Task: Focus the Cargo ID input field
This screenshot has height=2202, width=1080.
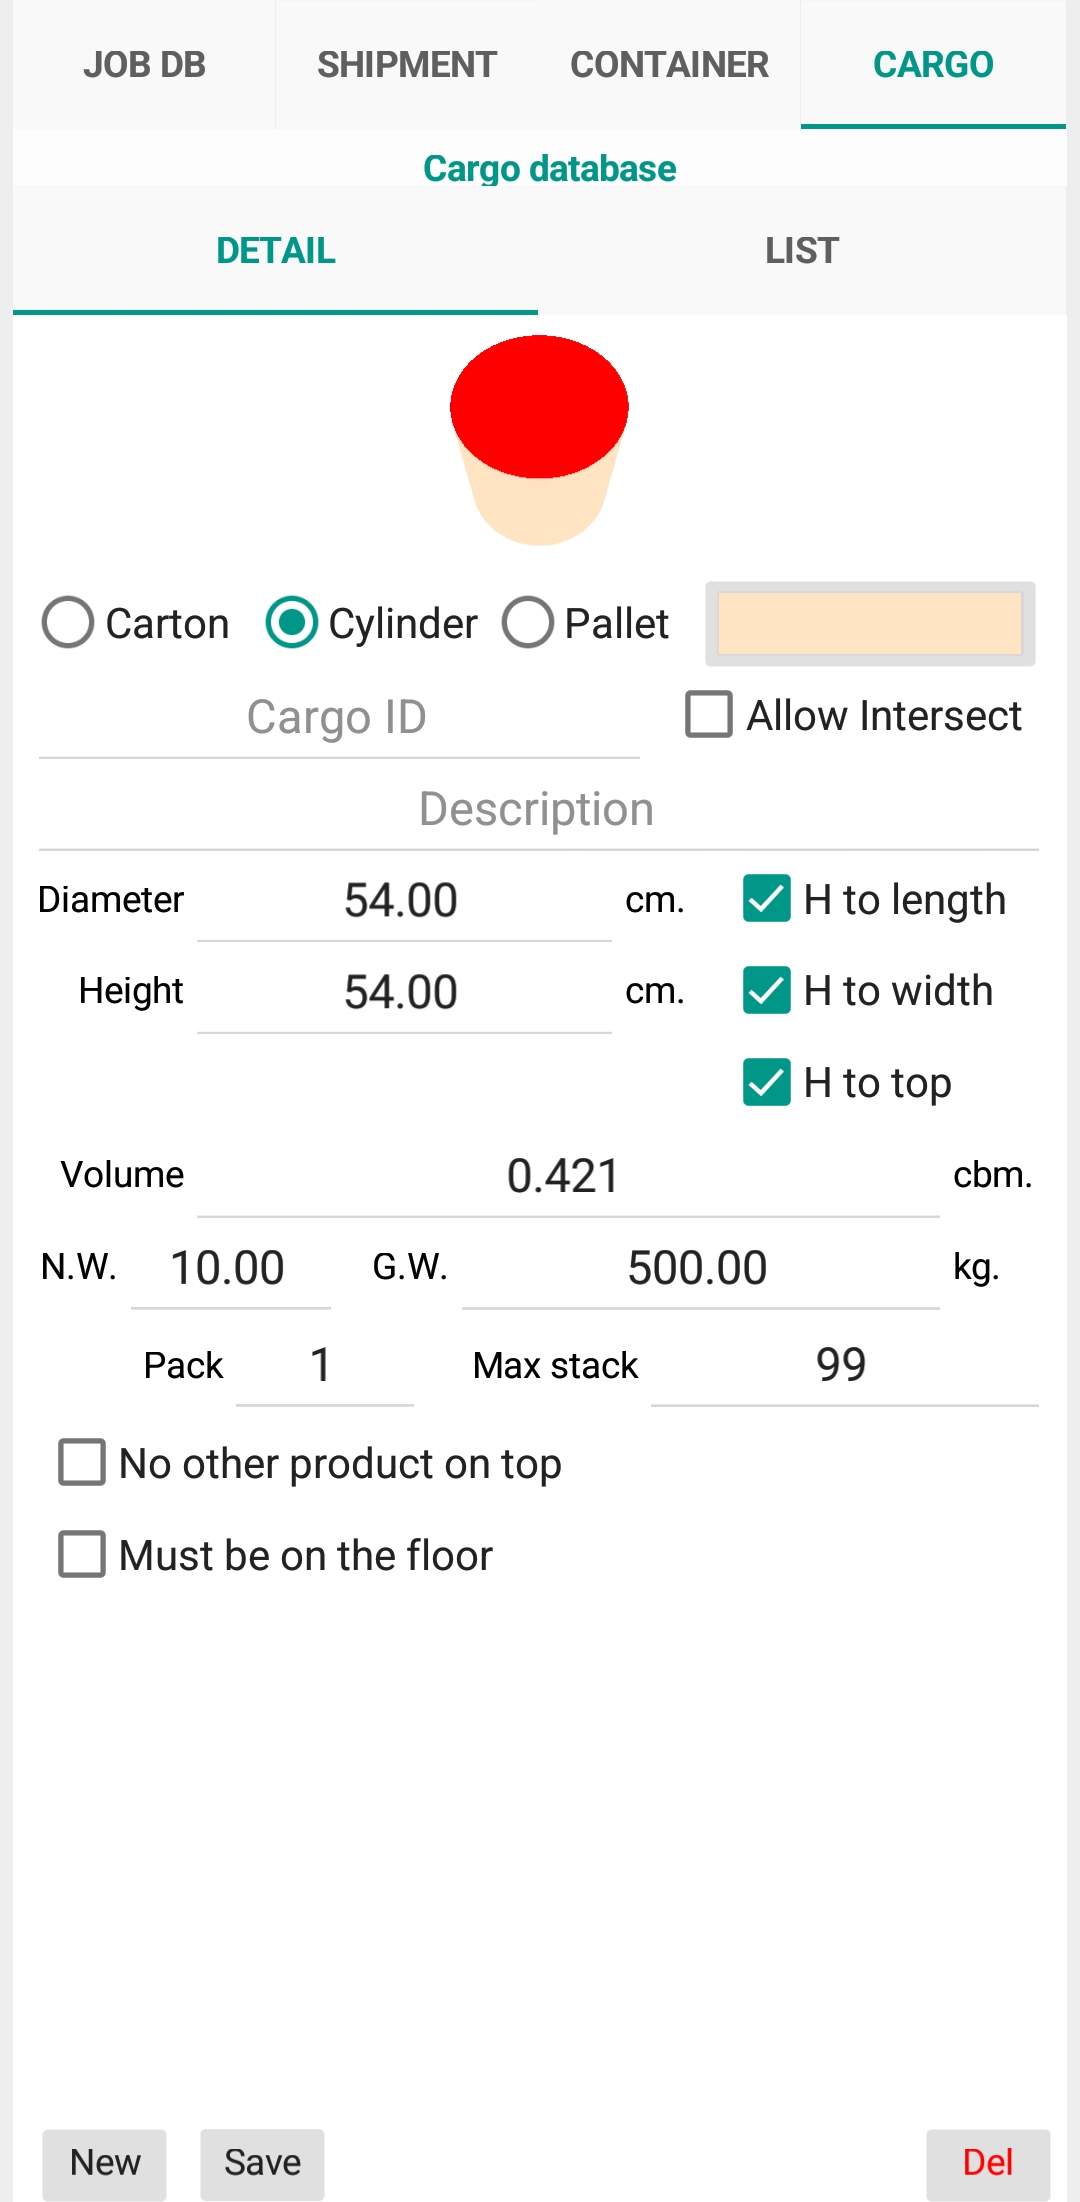Action: tap(339, 718)
